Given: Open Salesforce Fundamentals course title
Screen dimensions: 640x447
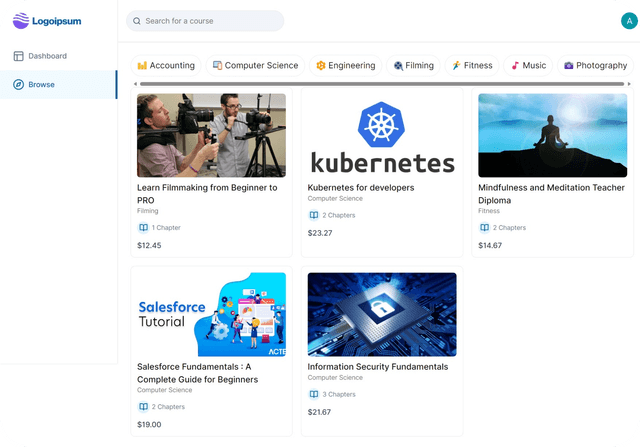Looking at the screenshot, I should coord(198,373).
